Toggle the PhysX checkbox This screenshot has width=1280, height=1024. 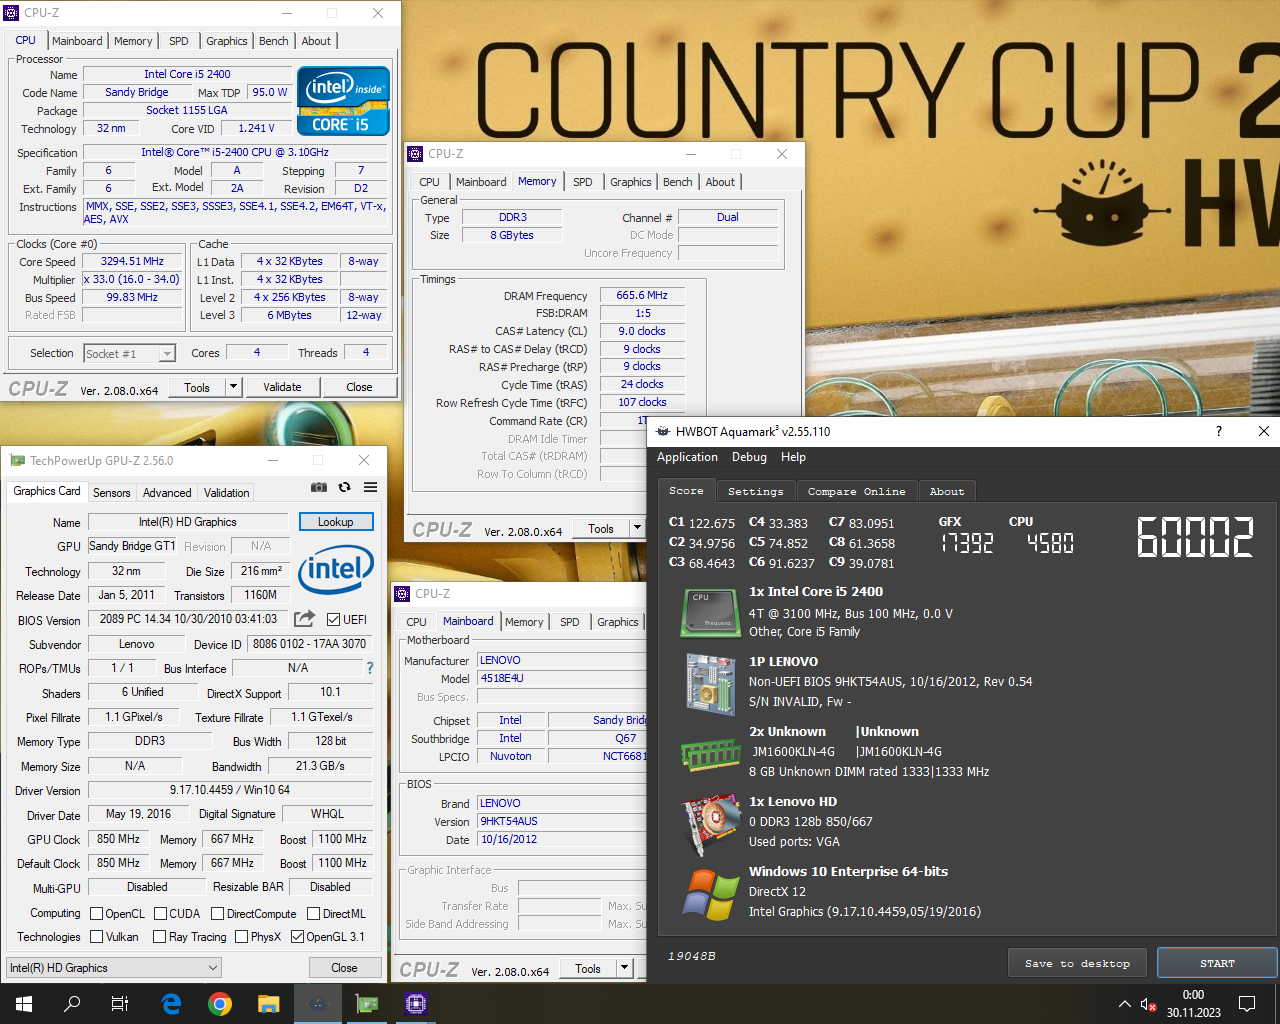coord(241,936)
